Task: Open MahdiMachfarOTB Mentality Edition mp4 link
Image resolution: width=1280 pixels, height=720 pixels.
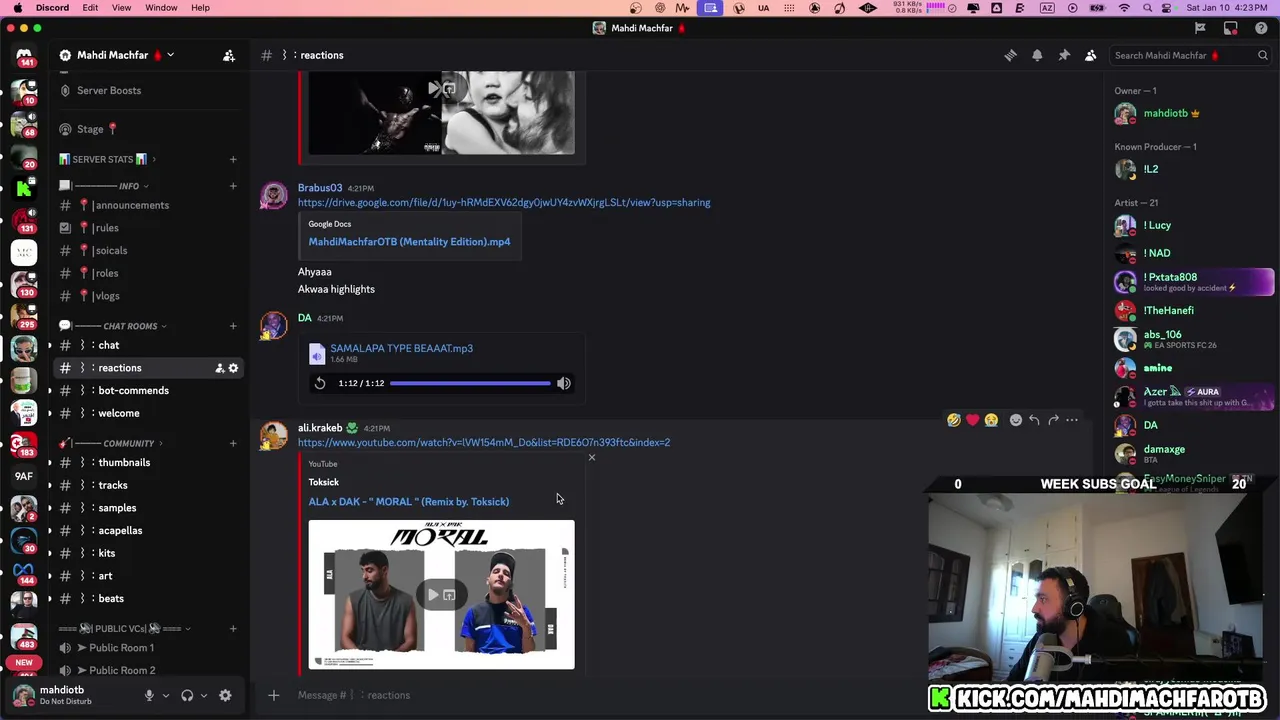Action: click(x=409, y=242)
